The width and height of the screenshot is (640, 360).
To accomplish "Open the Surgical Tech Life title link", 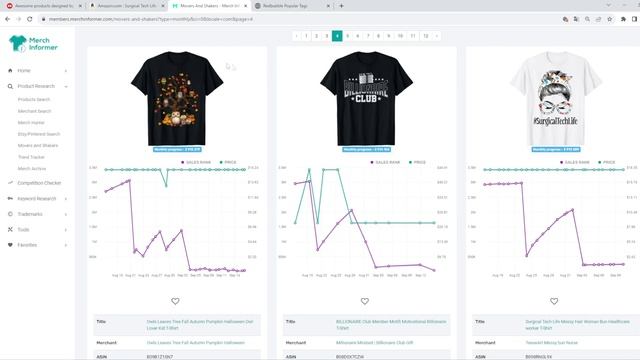I will pyautogui.click(x=578, y=325).
